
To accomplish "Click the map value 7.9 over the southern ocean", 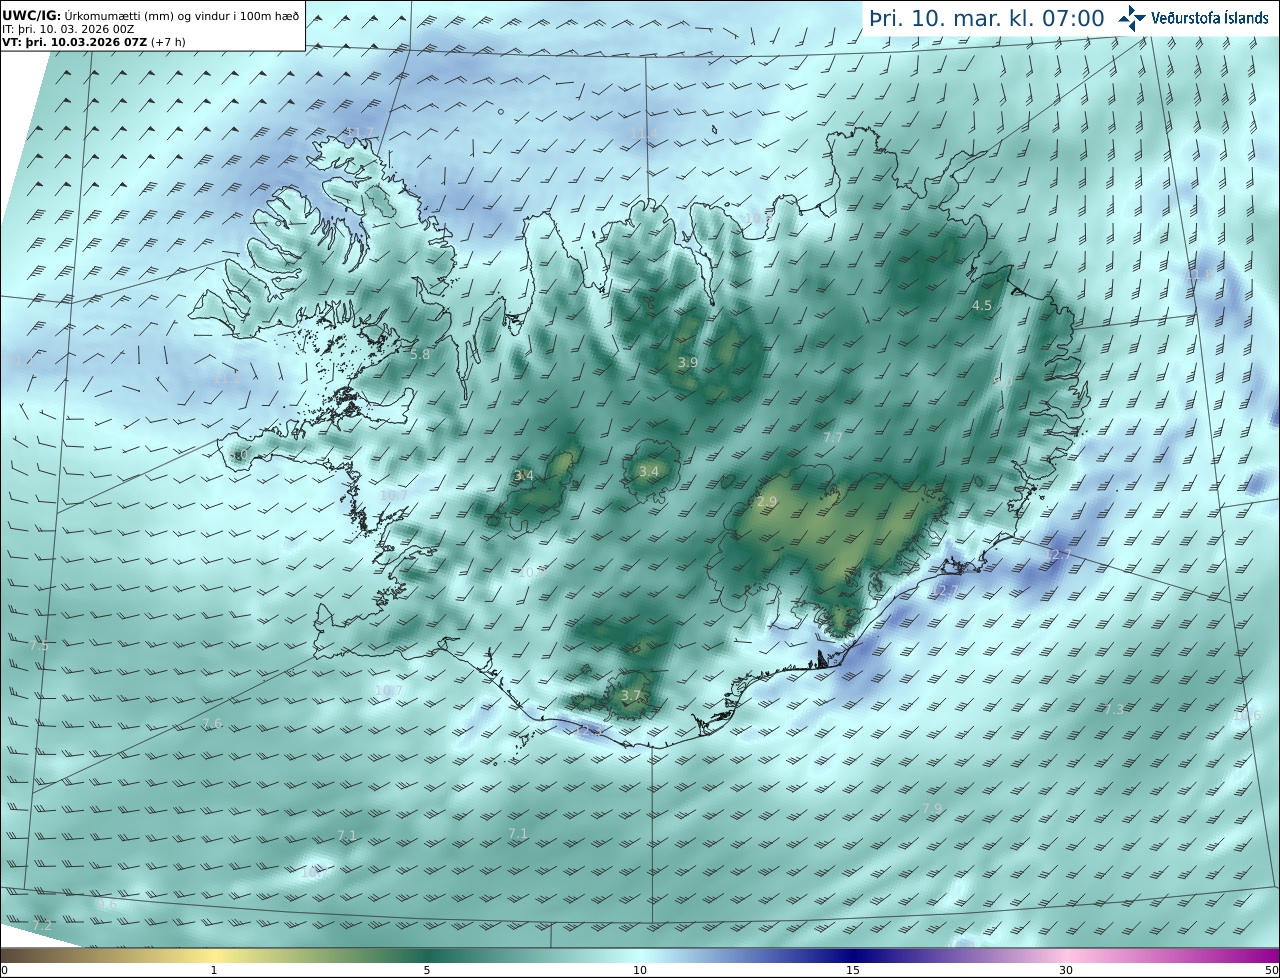I will coord(932,808).
